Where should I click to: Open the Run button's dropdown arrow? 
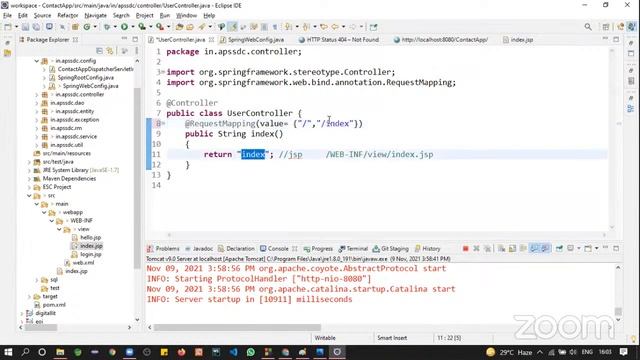[x=132, y=27]
